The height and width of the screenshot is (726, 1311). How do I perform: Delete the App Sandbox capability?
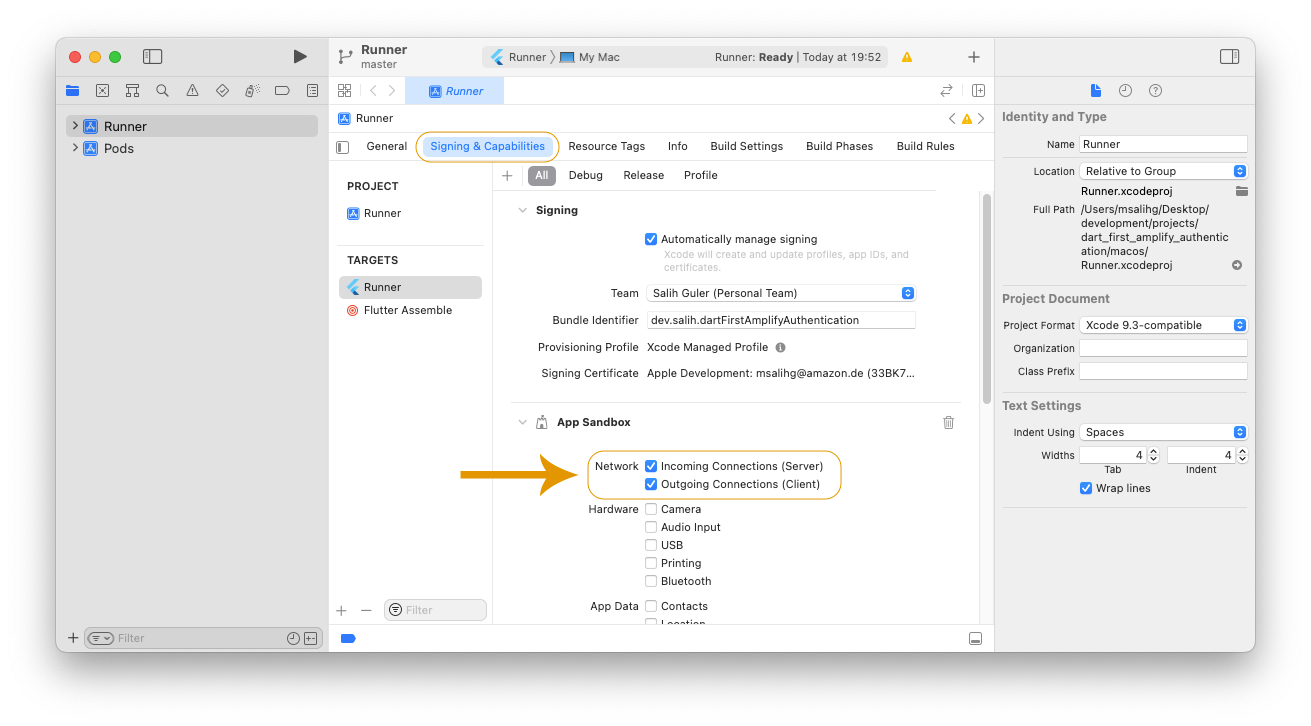click(949, 422)
